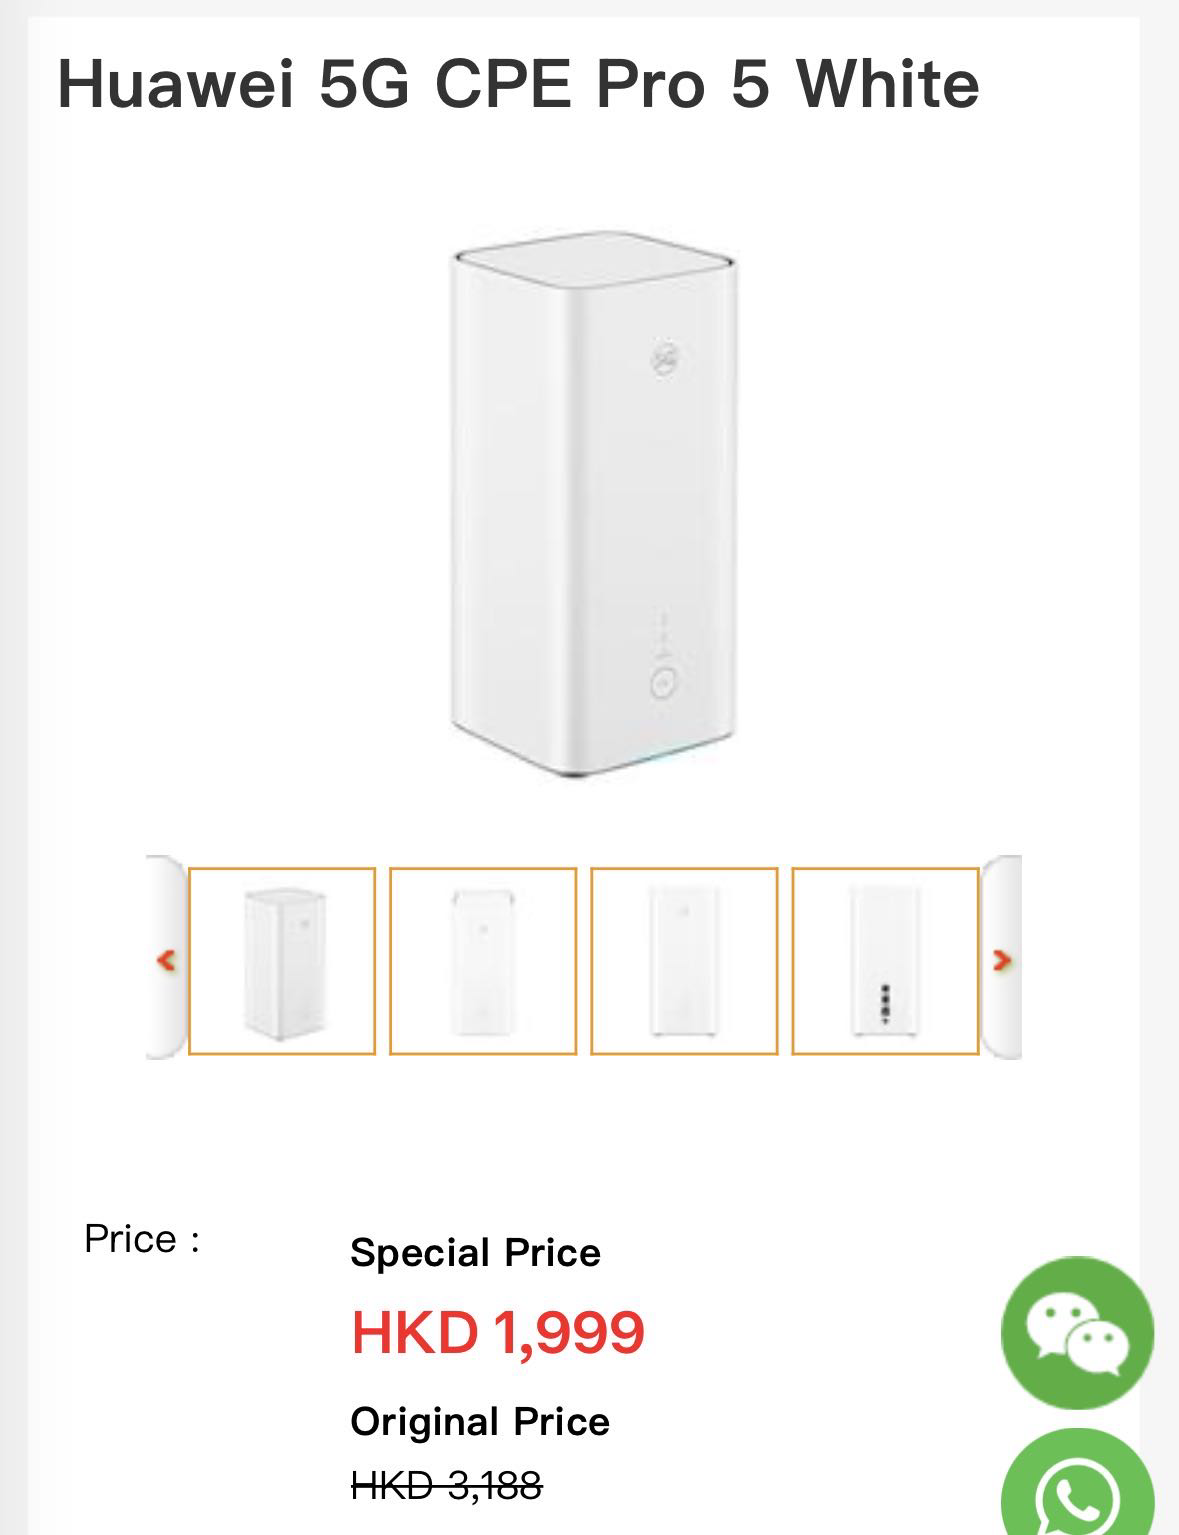Click the "Price :" label
Screen dimensions: 1179x1535
click(x=142, y=1239)
